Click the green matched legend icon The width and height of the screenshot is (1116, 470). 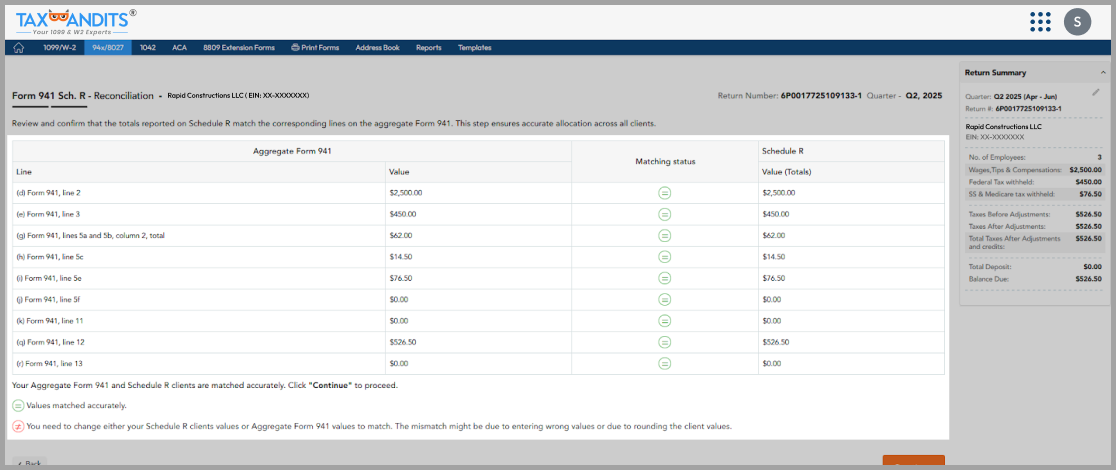pos(18,406)
